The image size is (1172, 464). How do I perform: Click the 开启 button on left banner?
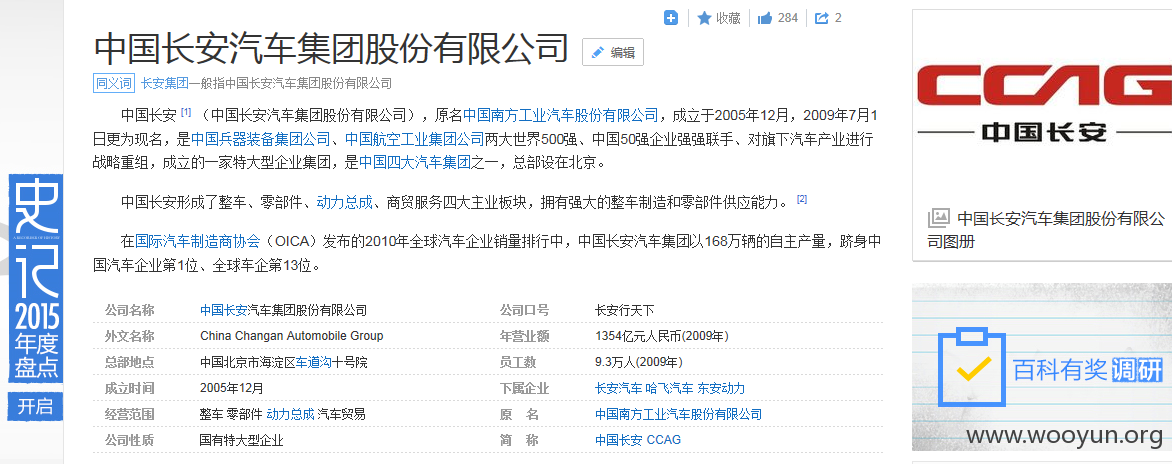coord(36,406)
